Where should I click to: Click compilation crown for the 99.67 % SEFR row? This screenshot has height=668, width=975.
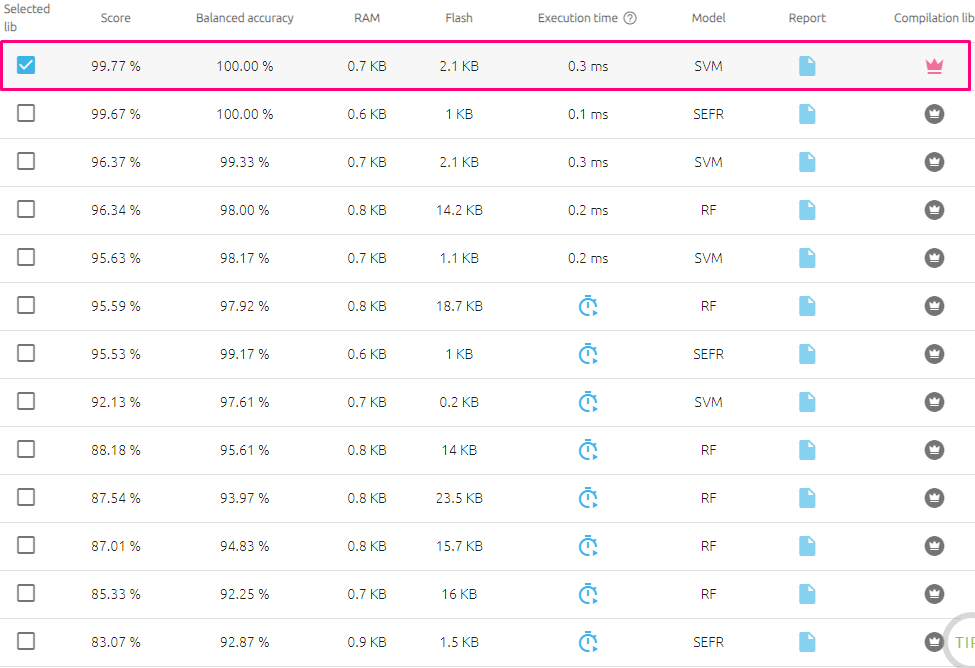click(934, 114)
